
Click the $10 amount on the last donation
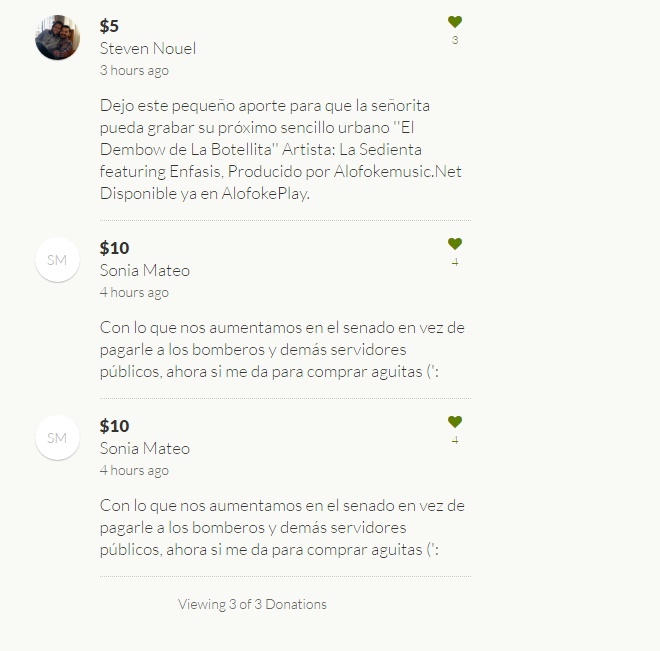(114, 426)
